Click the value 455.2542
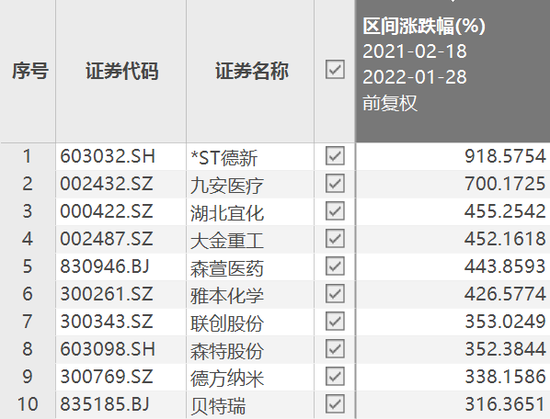 click(x=505, y=211)
